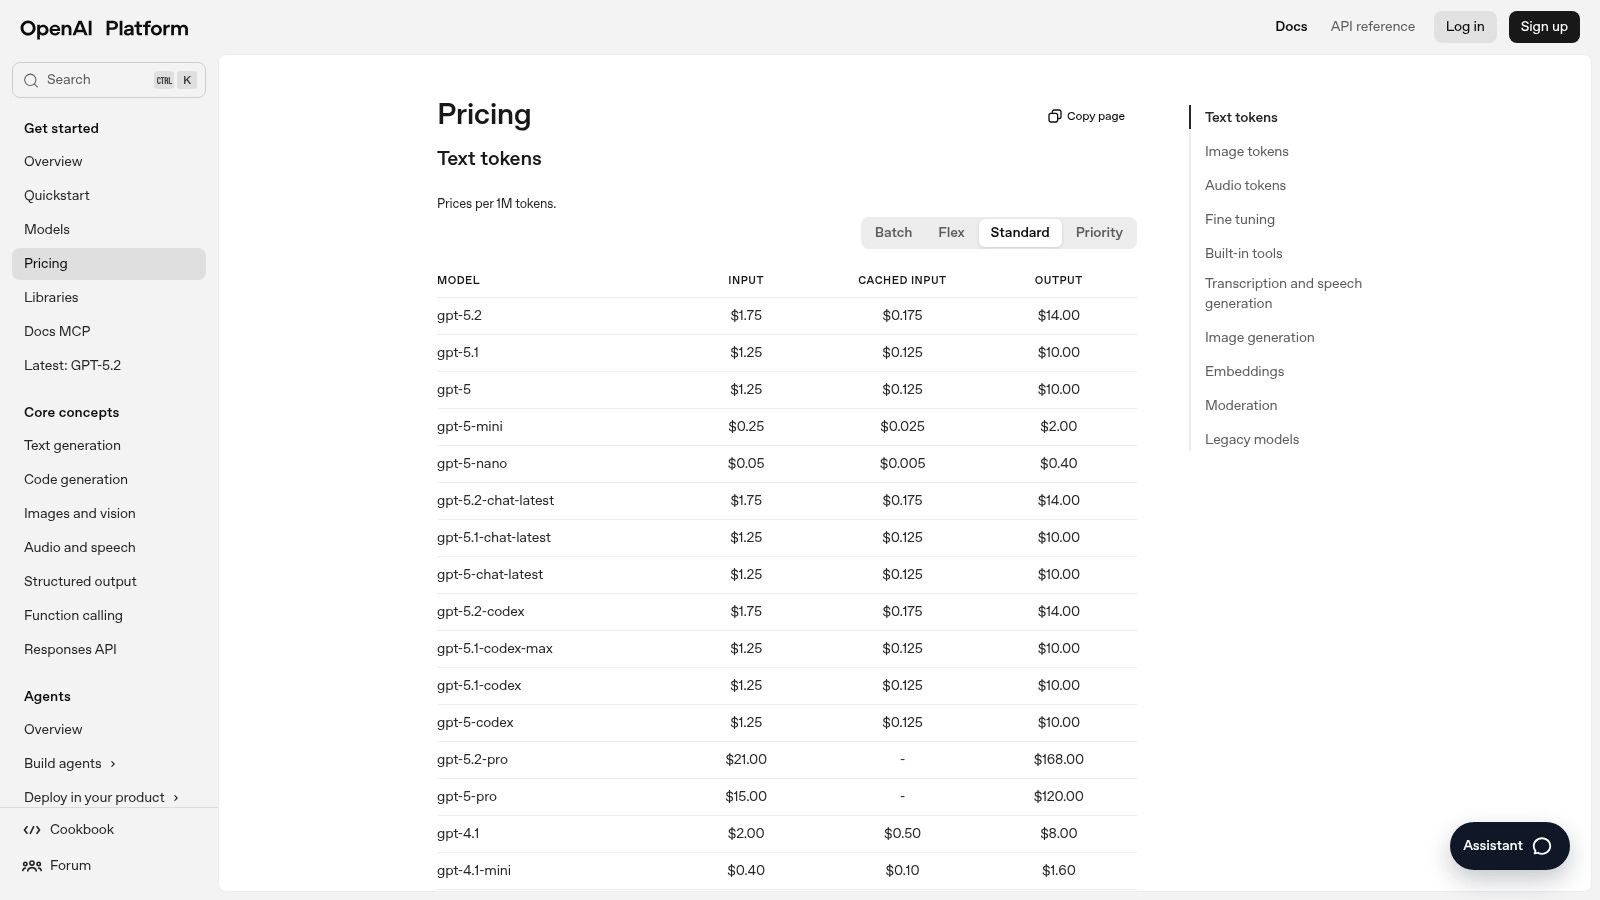Expand the Build agents section
This screenshot has height=900, width=1600.
(x=63, y=763)
